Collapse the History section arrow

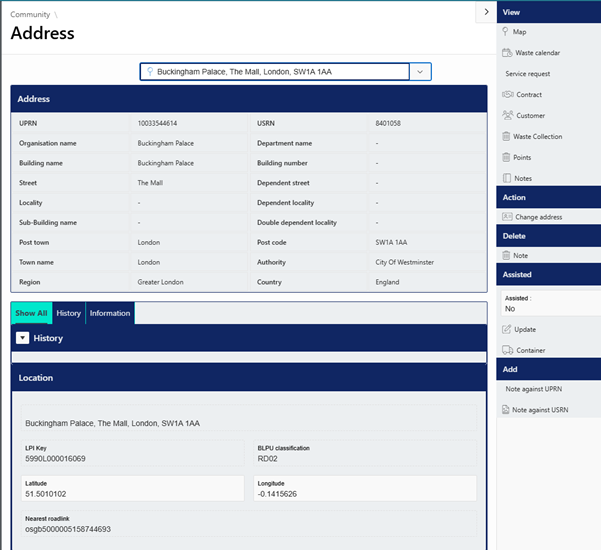pos(23,338)
